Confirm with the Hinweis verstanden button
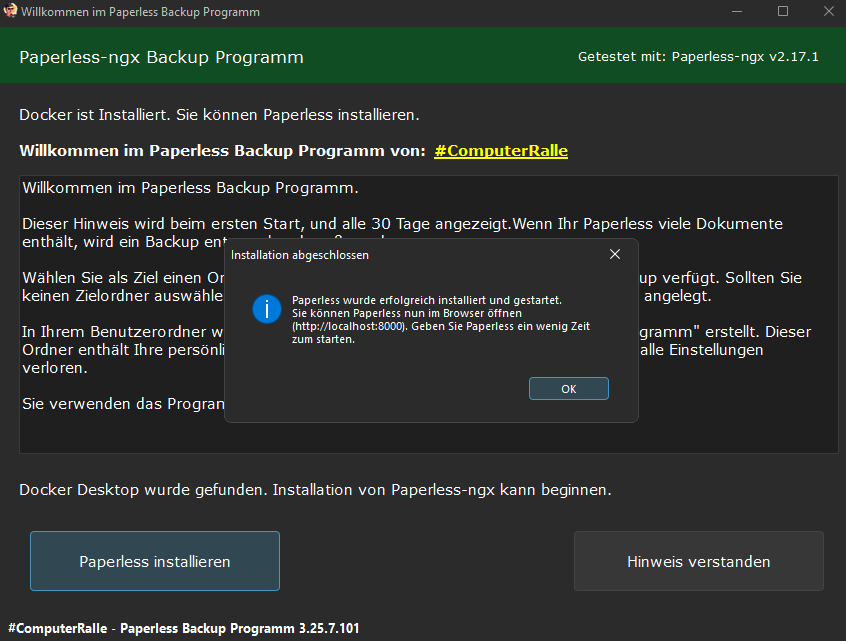This screenshot has height=641, width=846. (698, 561)
